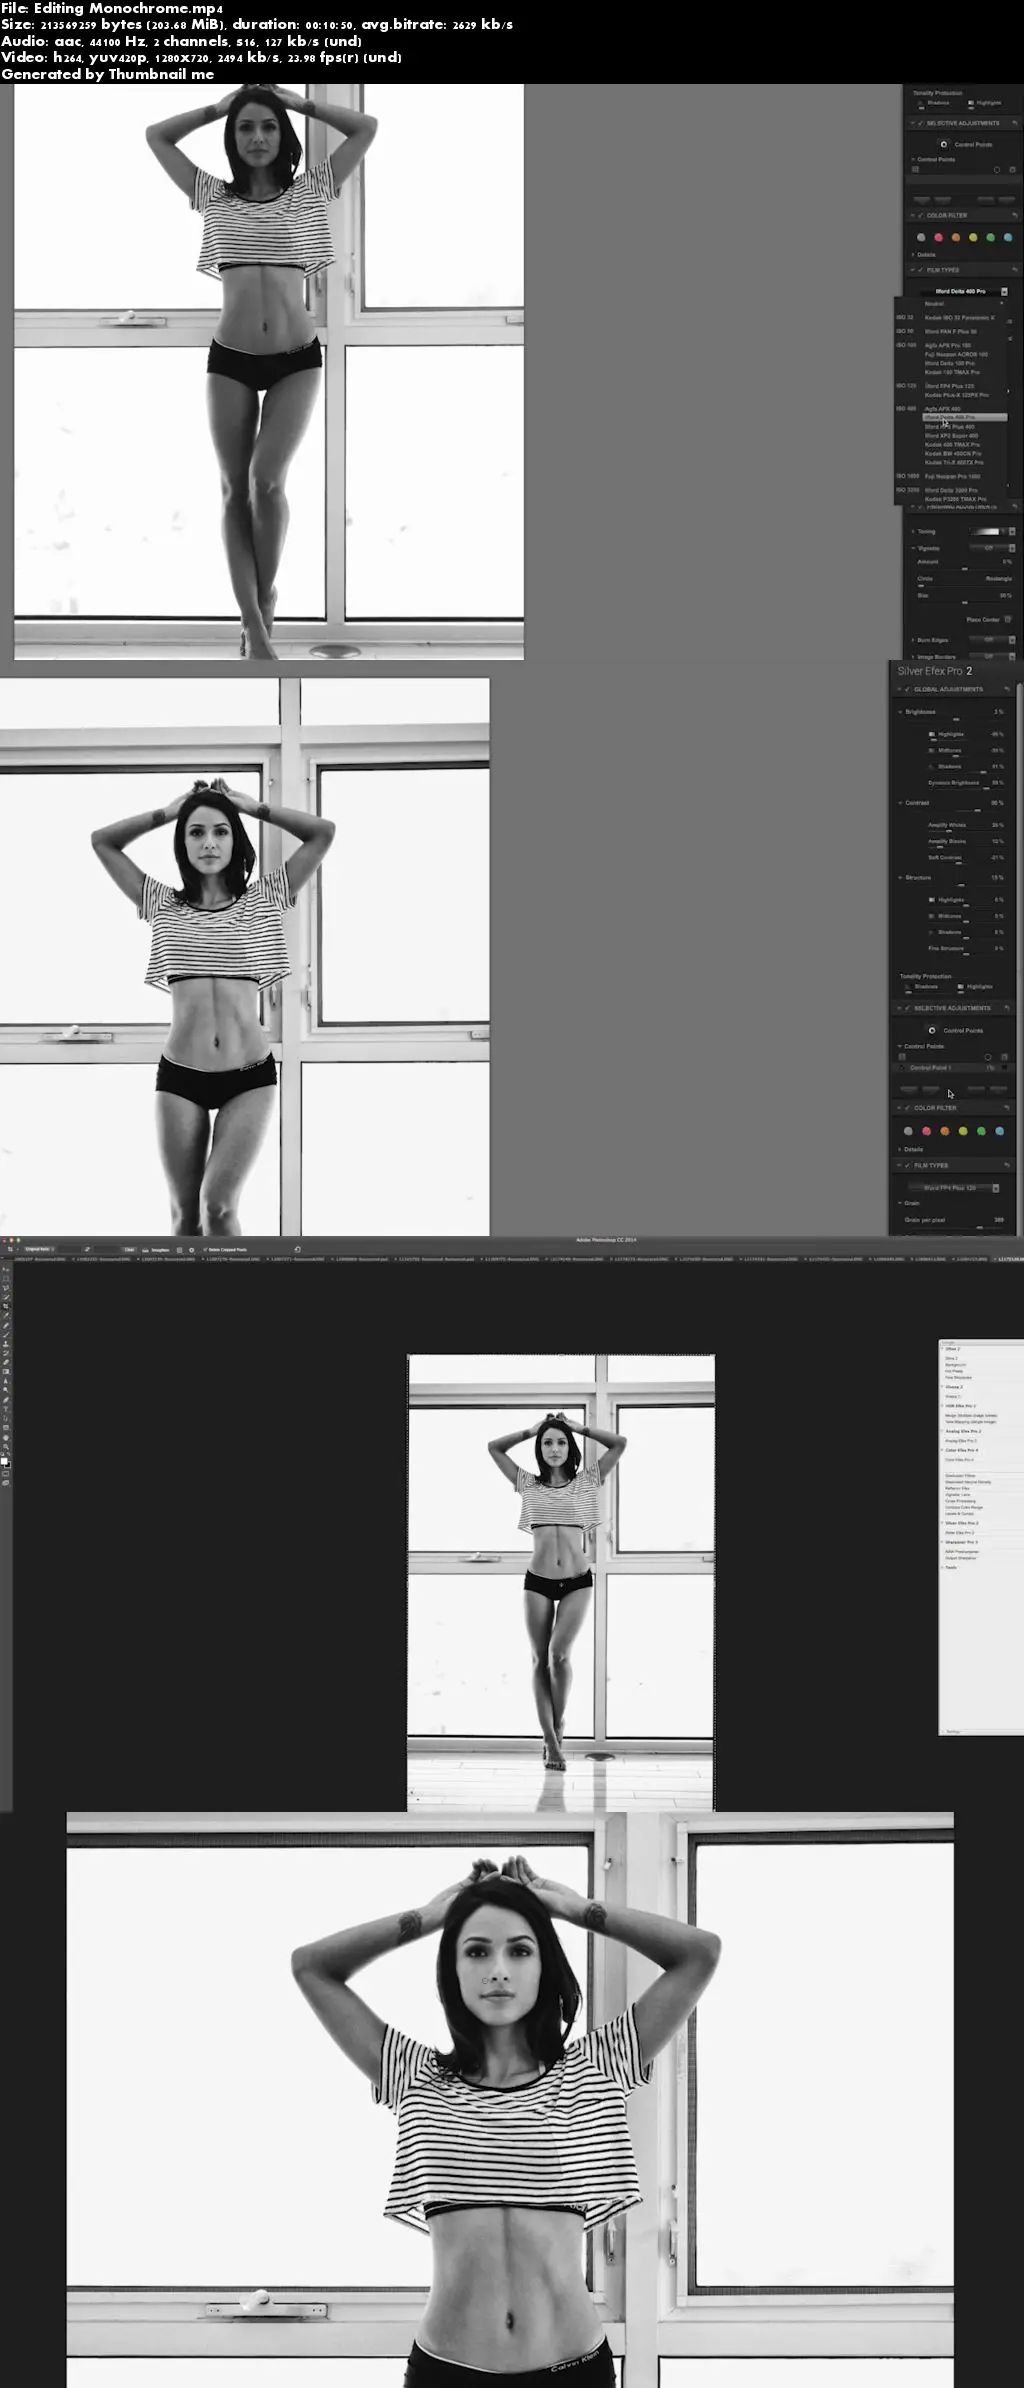Click circle icon in the empty Control Points list header
Screen dimensions: 1024x2388
tap(997, 170)
